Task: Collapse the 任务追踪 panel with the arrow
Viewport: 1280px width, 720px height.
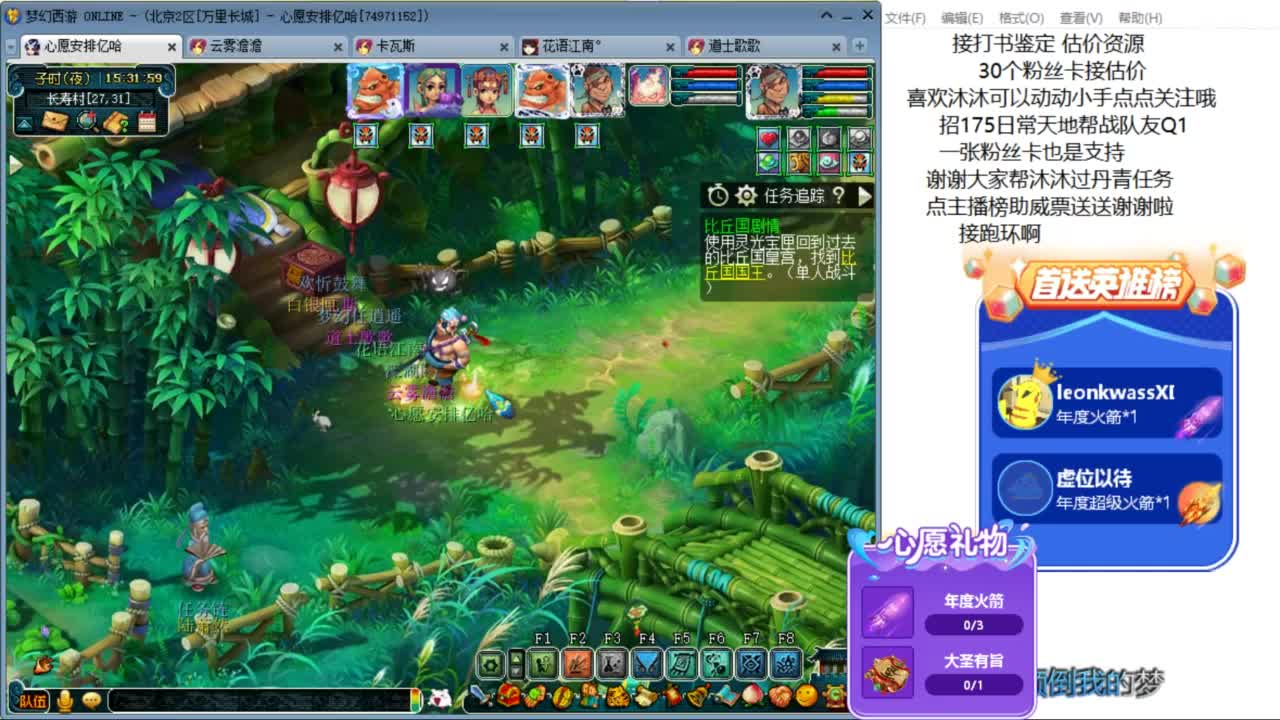Action: (864, 196)
